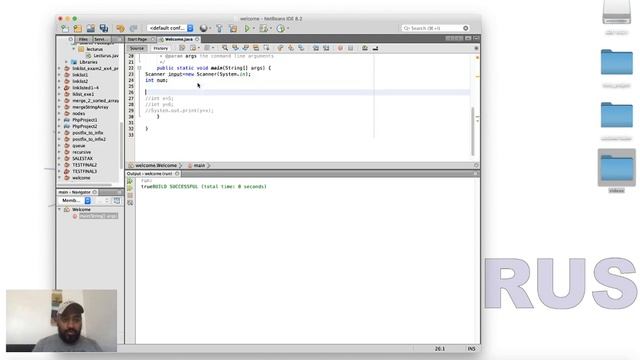Screen dimensions: 640x360
Task: Click the New File toolbar icon
Action: pyautogui.click(x=65, y=28)
